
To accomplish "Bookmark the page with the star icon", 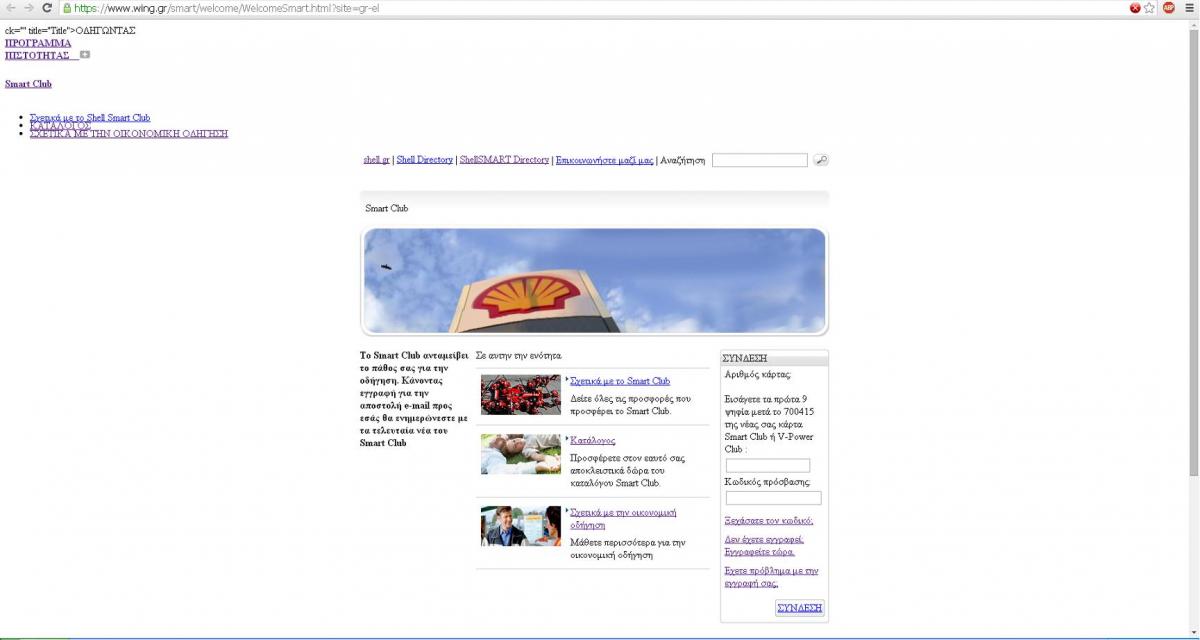I will (x=1150, y=8).
